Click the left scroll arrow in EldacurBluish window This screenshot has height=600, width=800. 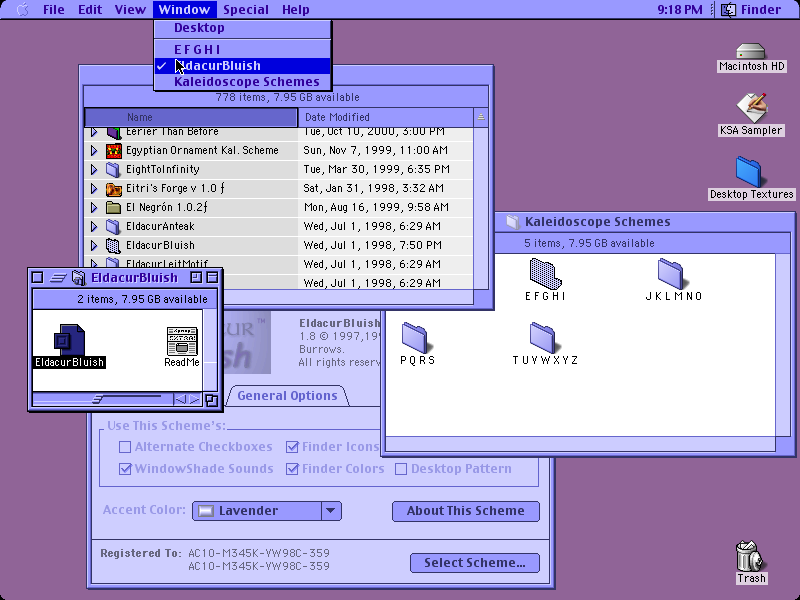[x=180, y=399]
